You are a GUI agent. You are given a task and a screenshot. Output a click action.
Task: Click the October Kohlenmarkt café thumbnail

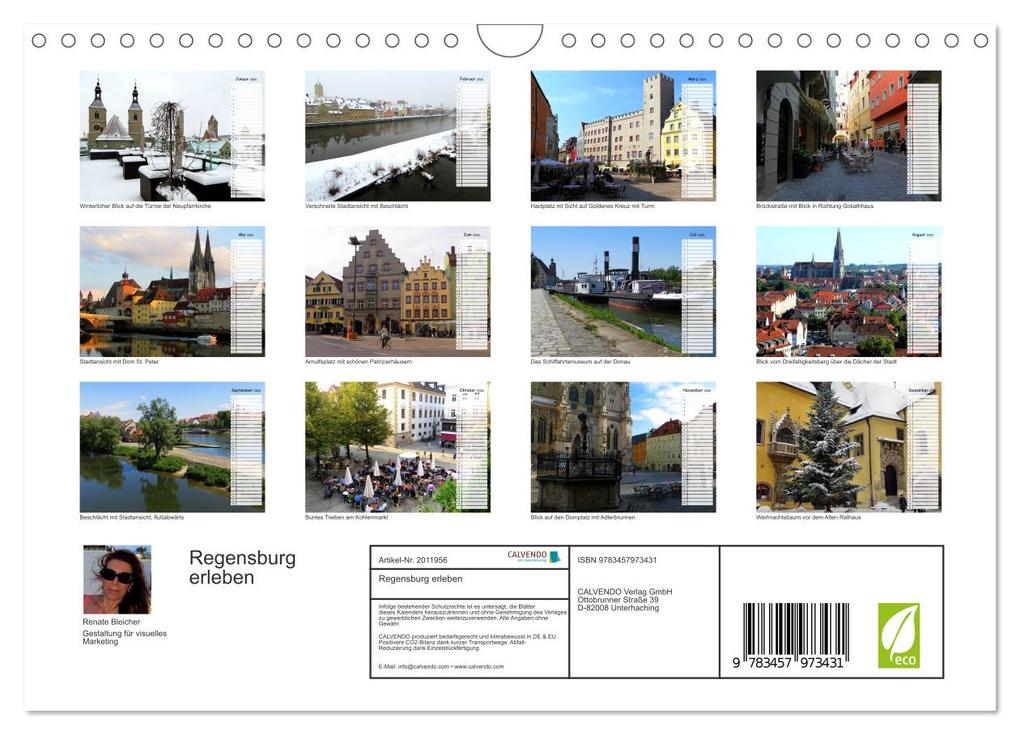pos(397,447)
